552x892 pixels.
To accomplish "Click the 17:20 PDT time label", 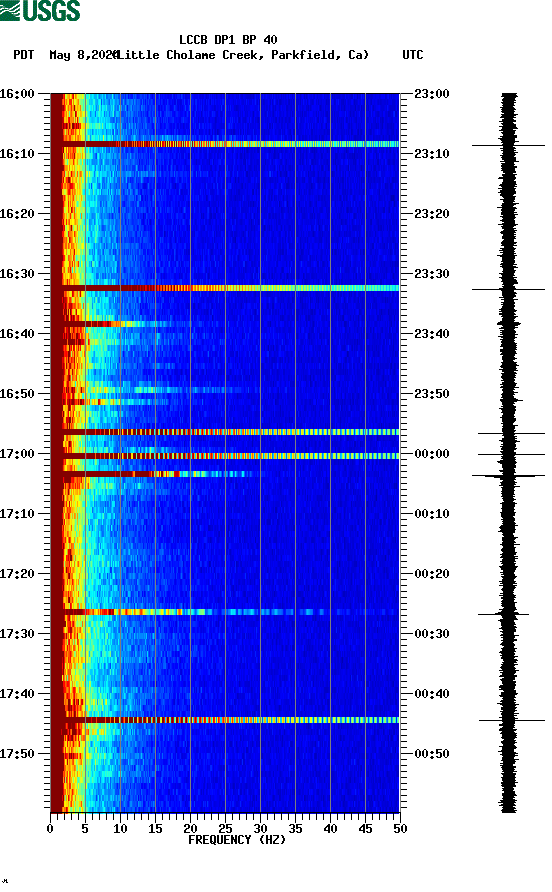I will point(17,573).
